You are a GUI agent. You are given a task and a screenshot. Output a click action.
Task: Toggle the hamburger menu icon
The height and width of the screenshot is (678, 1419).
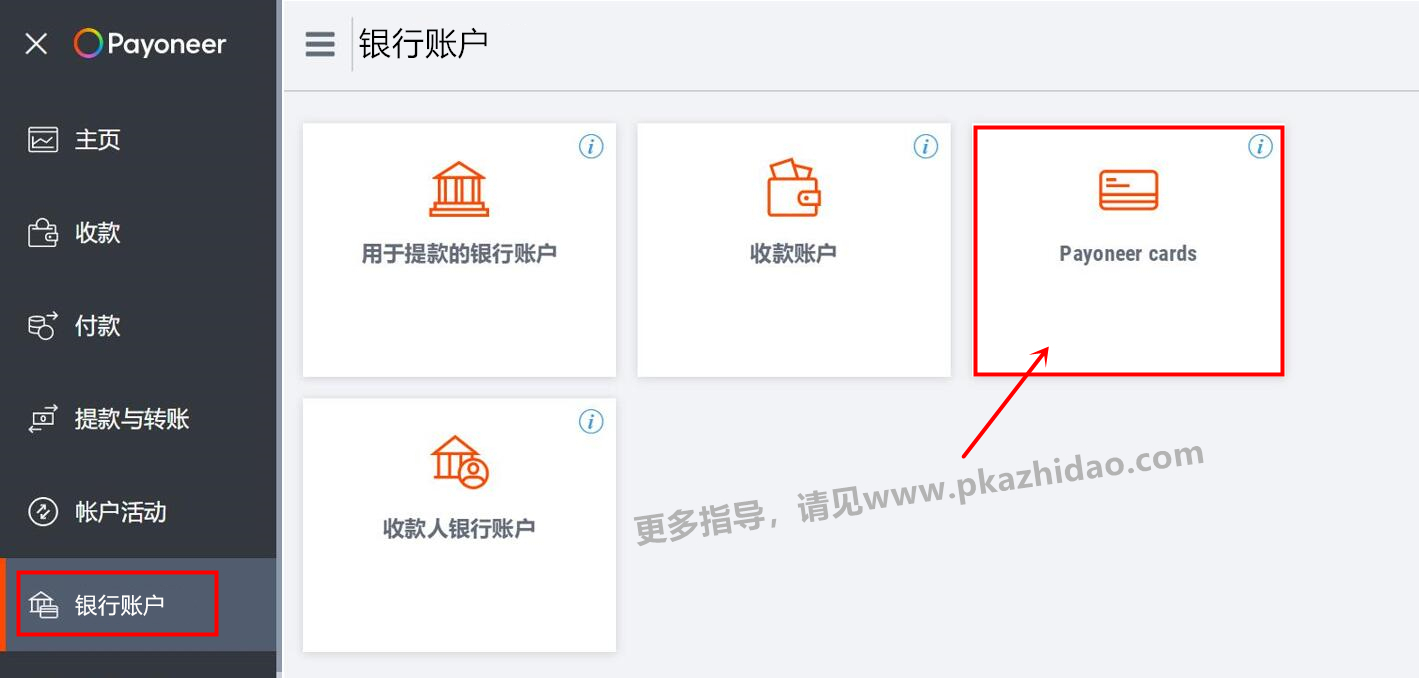pos(320,45)
